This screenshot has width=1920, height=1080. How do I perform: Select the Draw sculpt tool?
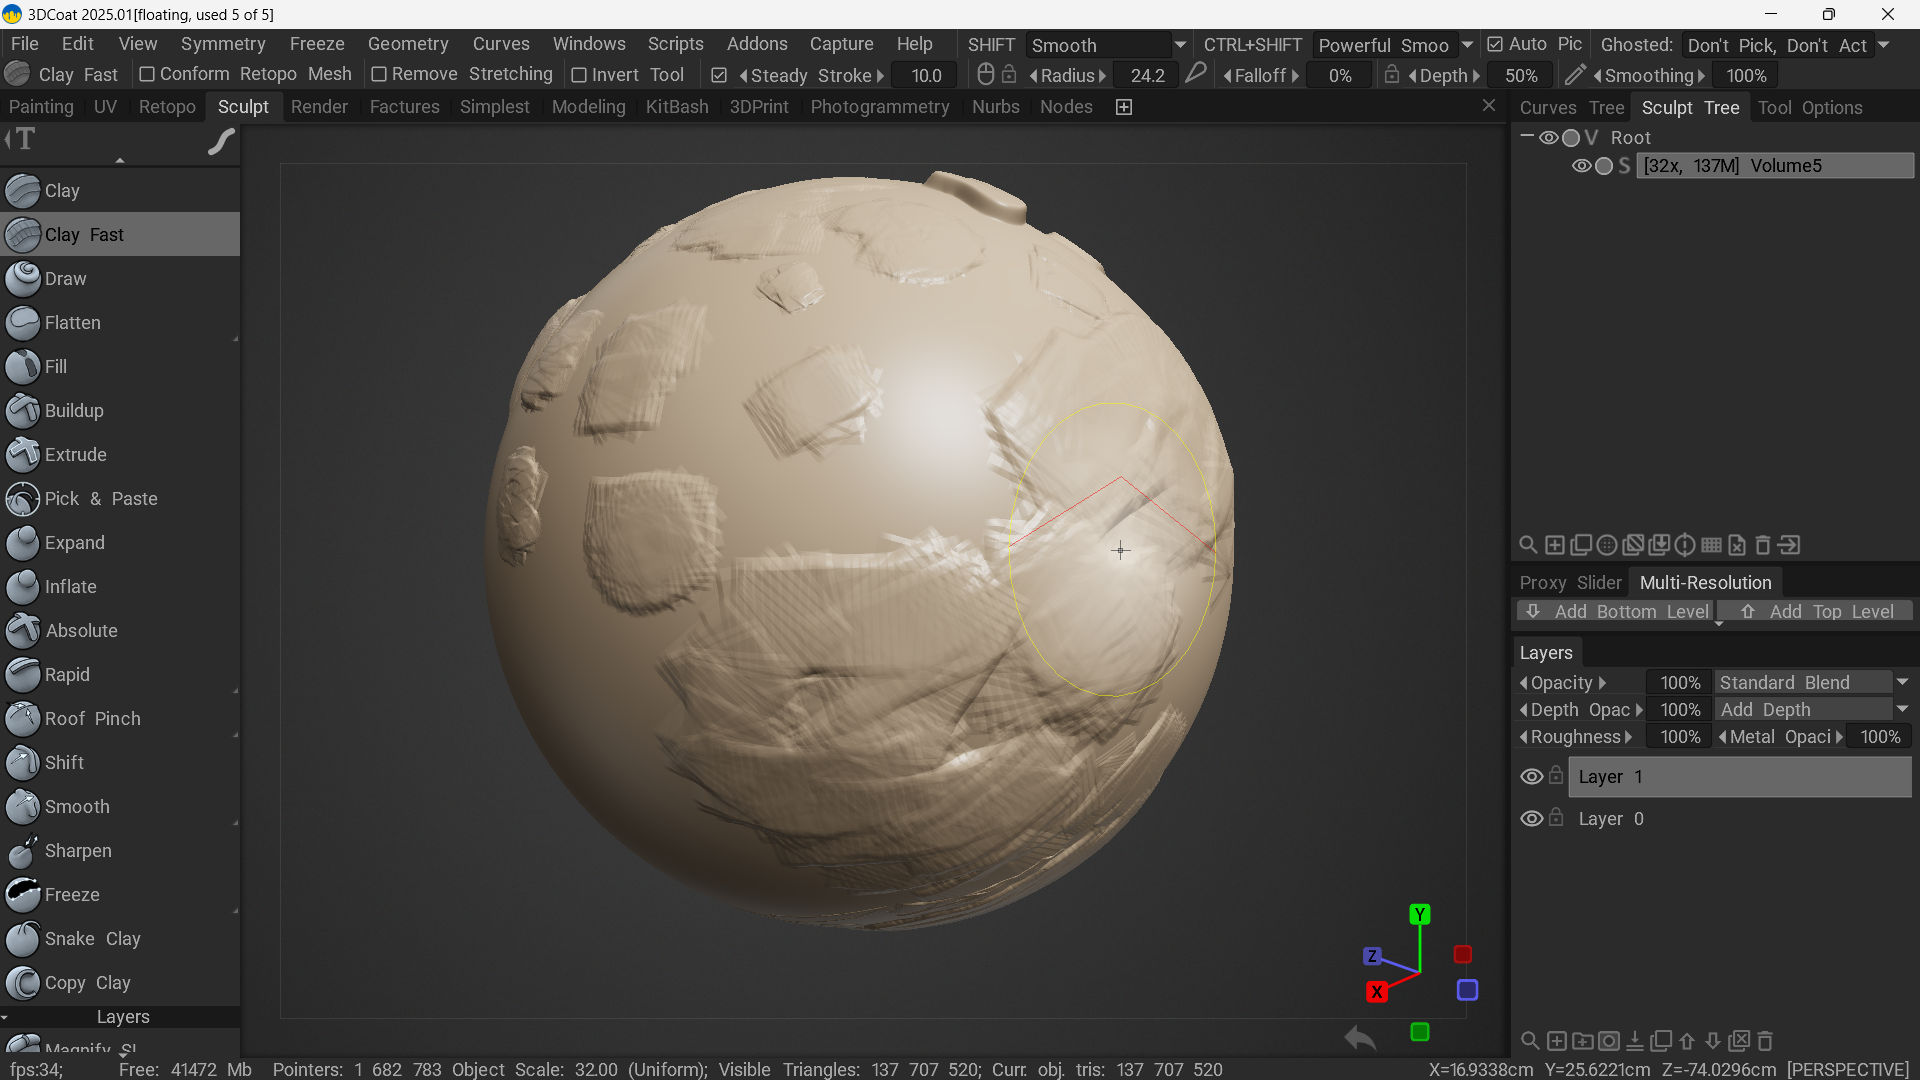click(66, 279)
